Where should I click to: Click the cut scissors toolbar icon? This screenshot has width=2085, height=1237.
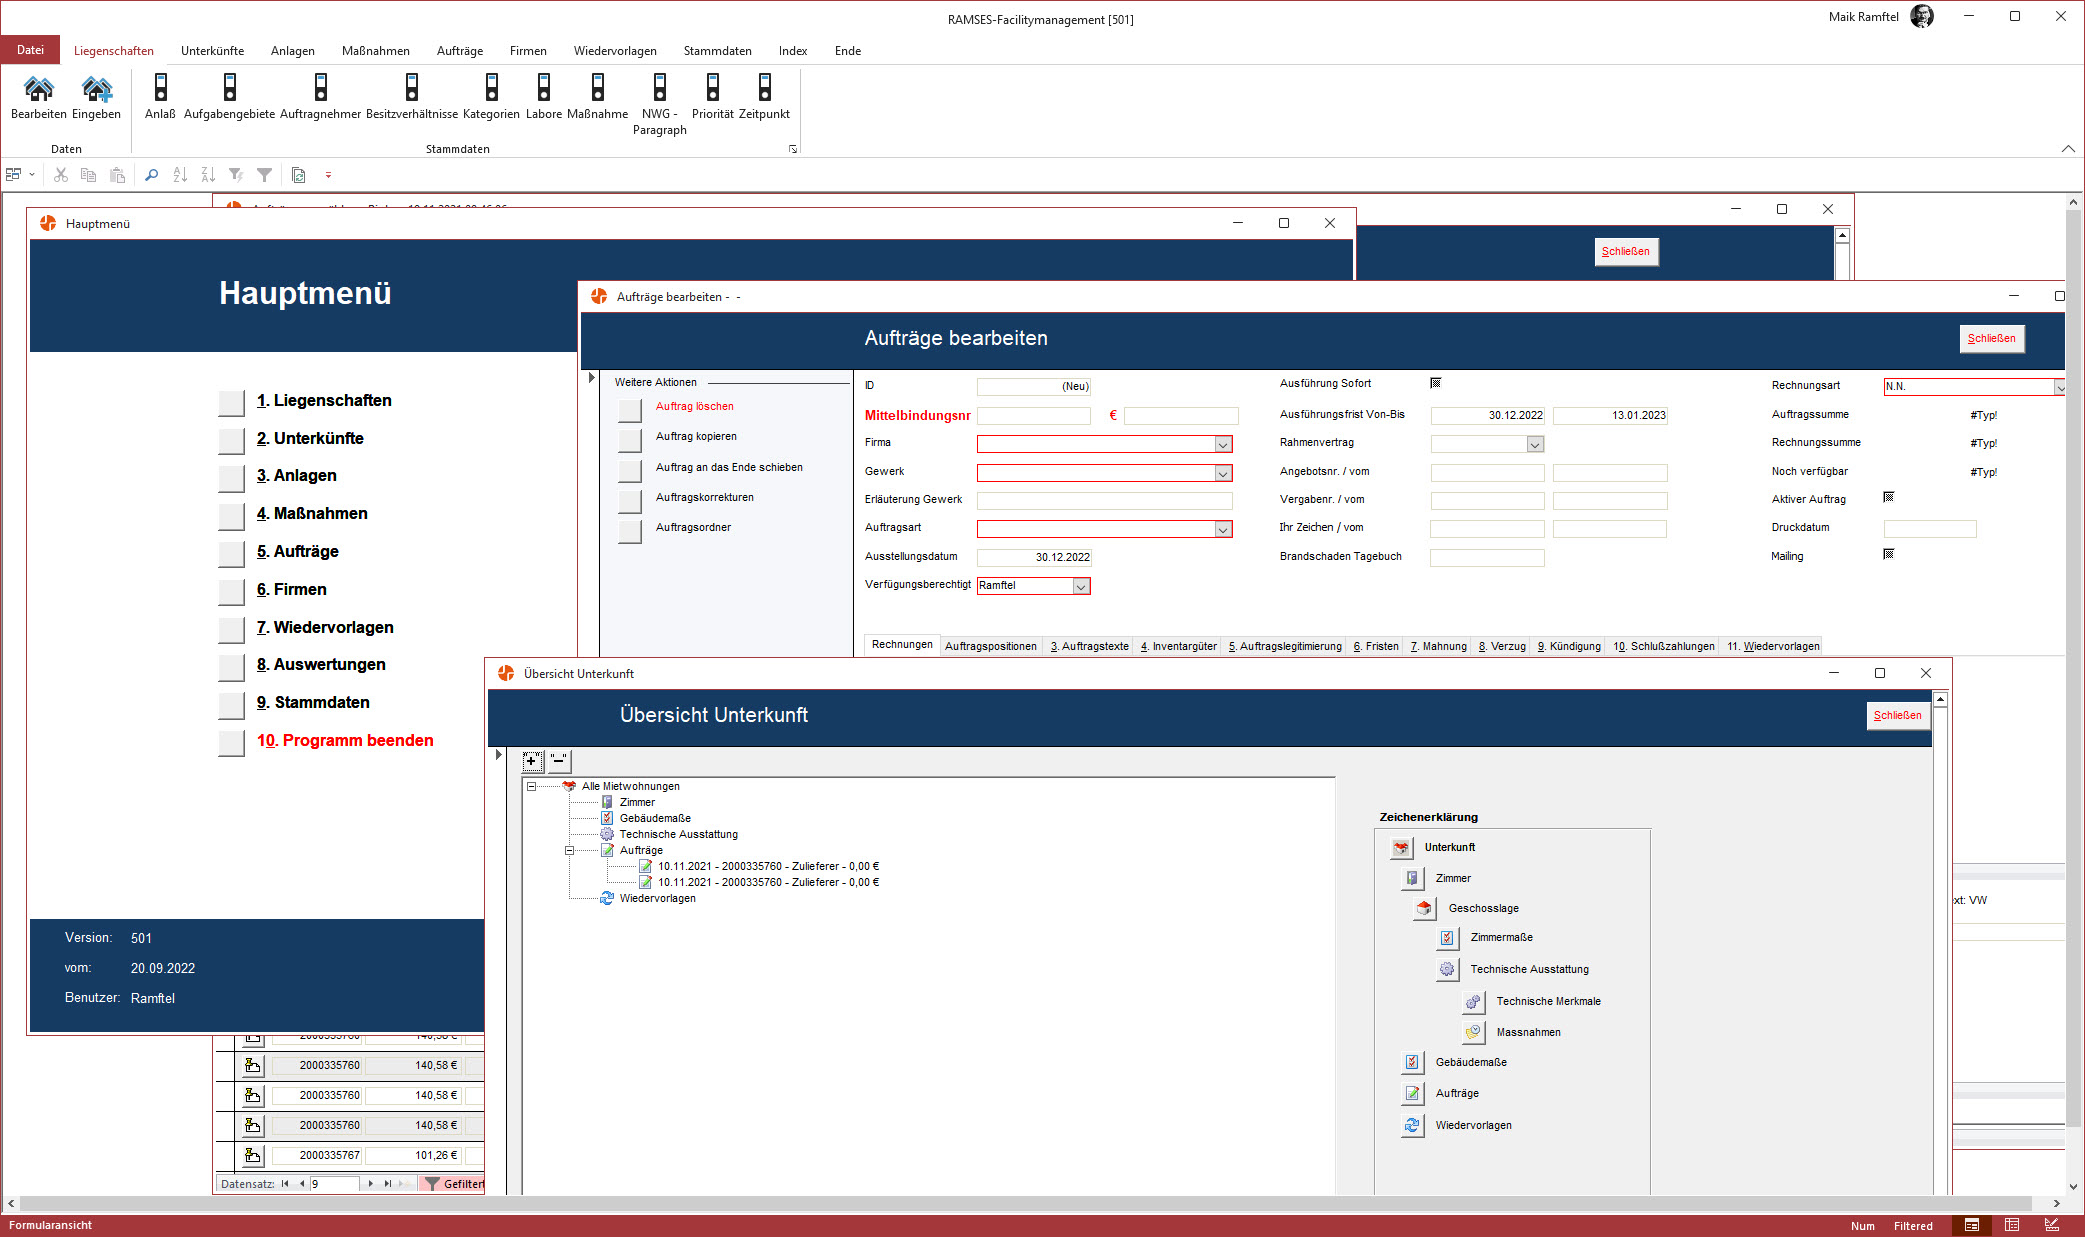pos(61,175)
